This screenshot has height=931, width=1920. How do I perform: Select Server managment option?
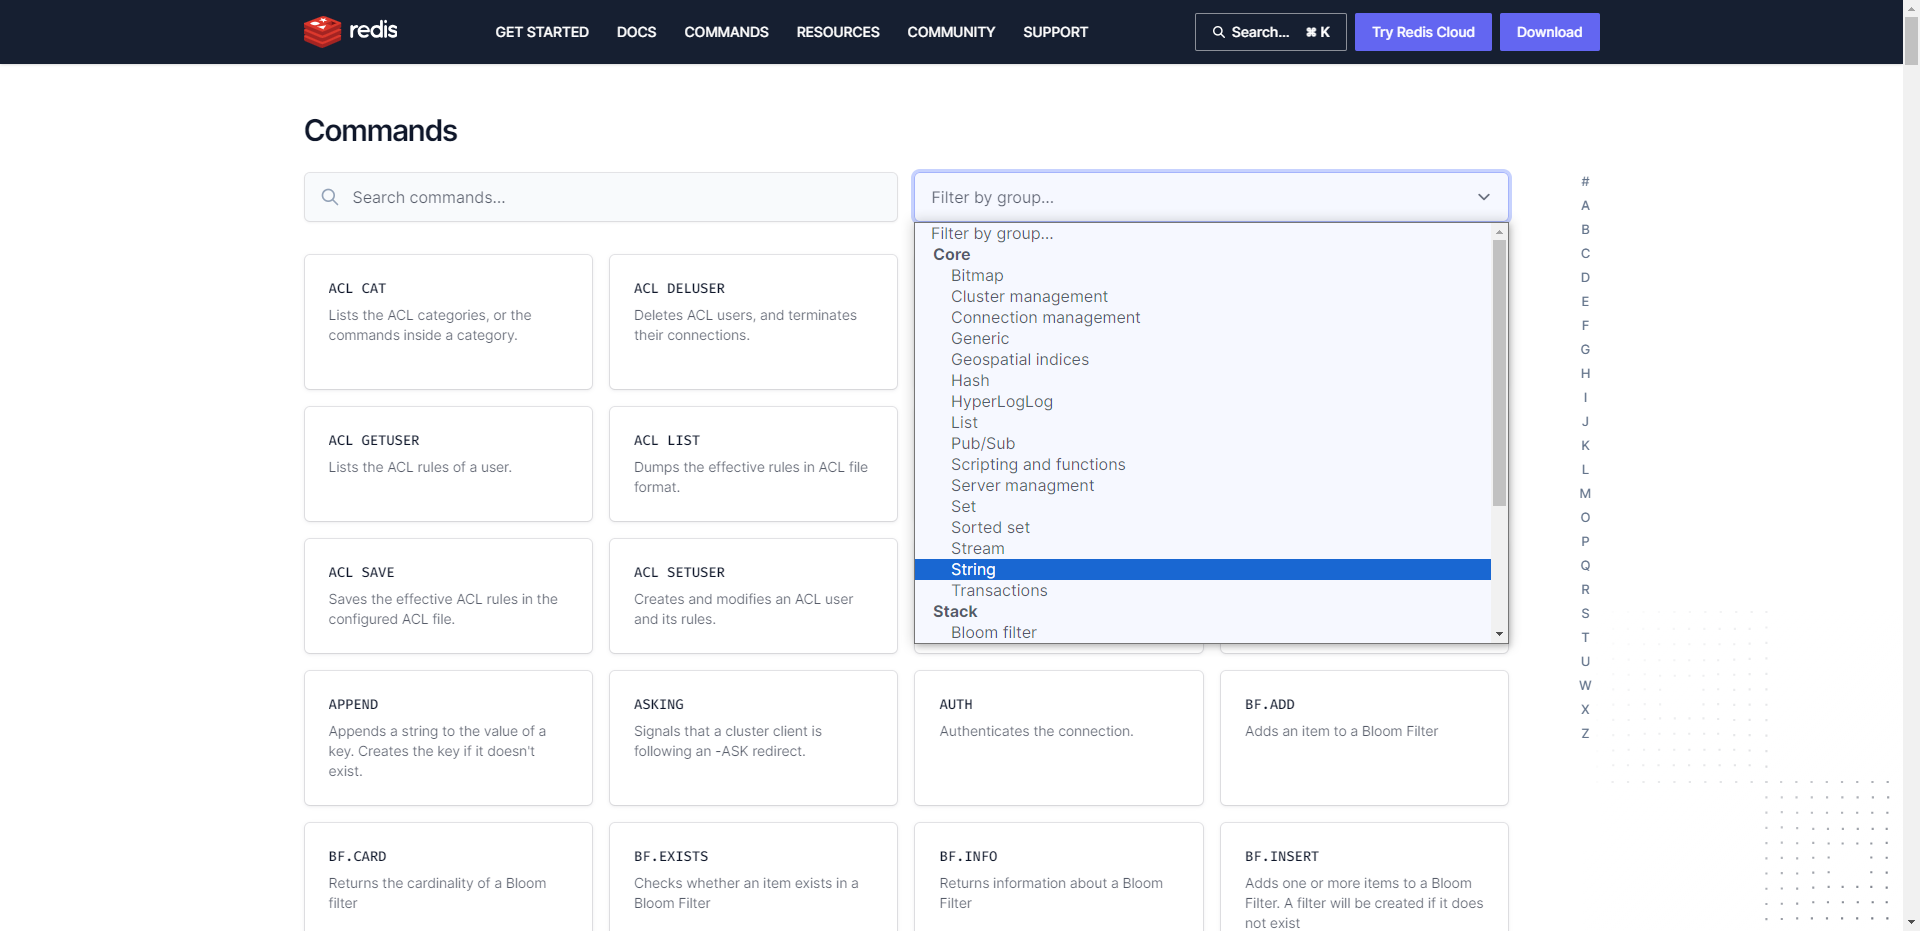pyautogui.click(x=1203, y=485)
